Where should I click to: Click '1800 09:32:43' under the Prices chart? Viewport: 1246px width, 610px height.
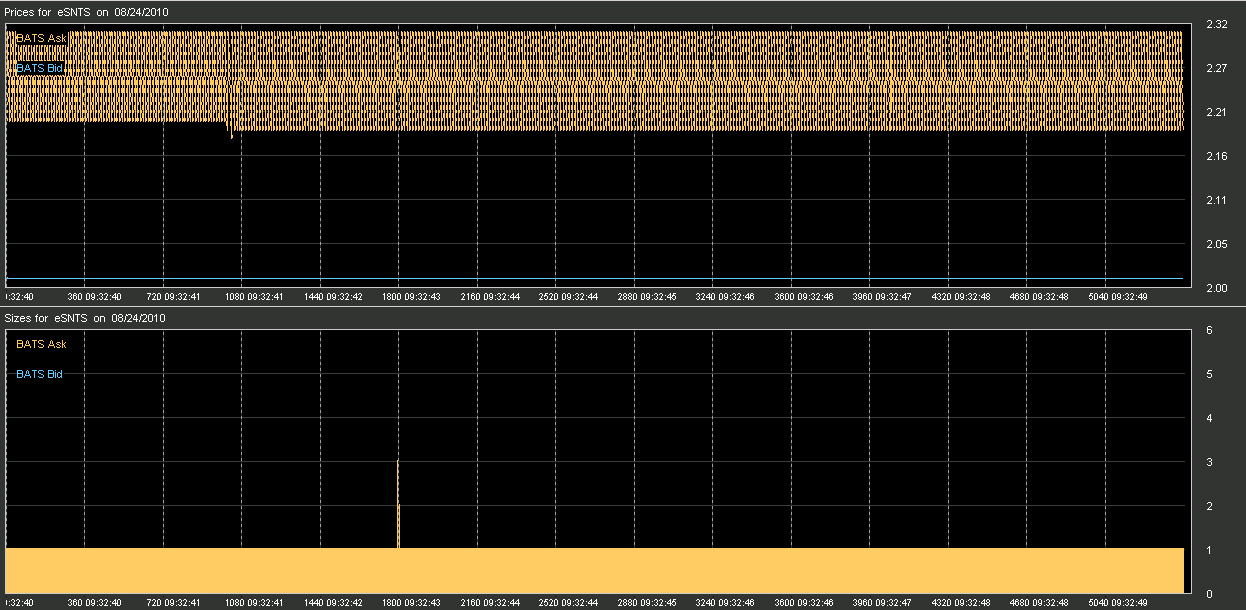coord(411,297)
